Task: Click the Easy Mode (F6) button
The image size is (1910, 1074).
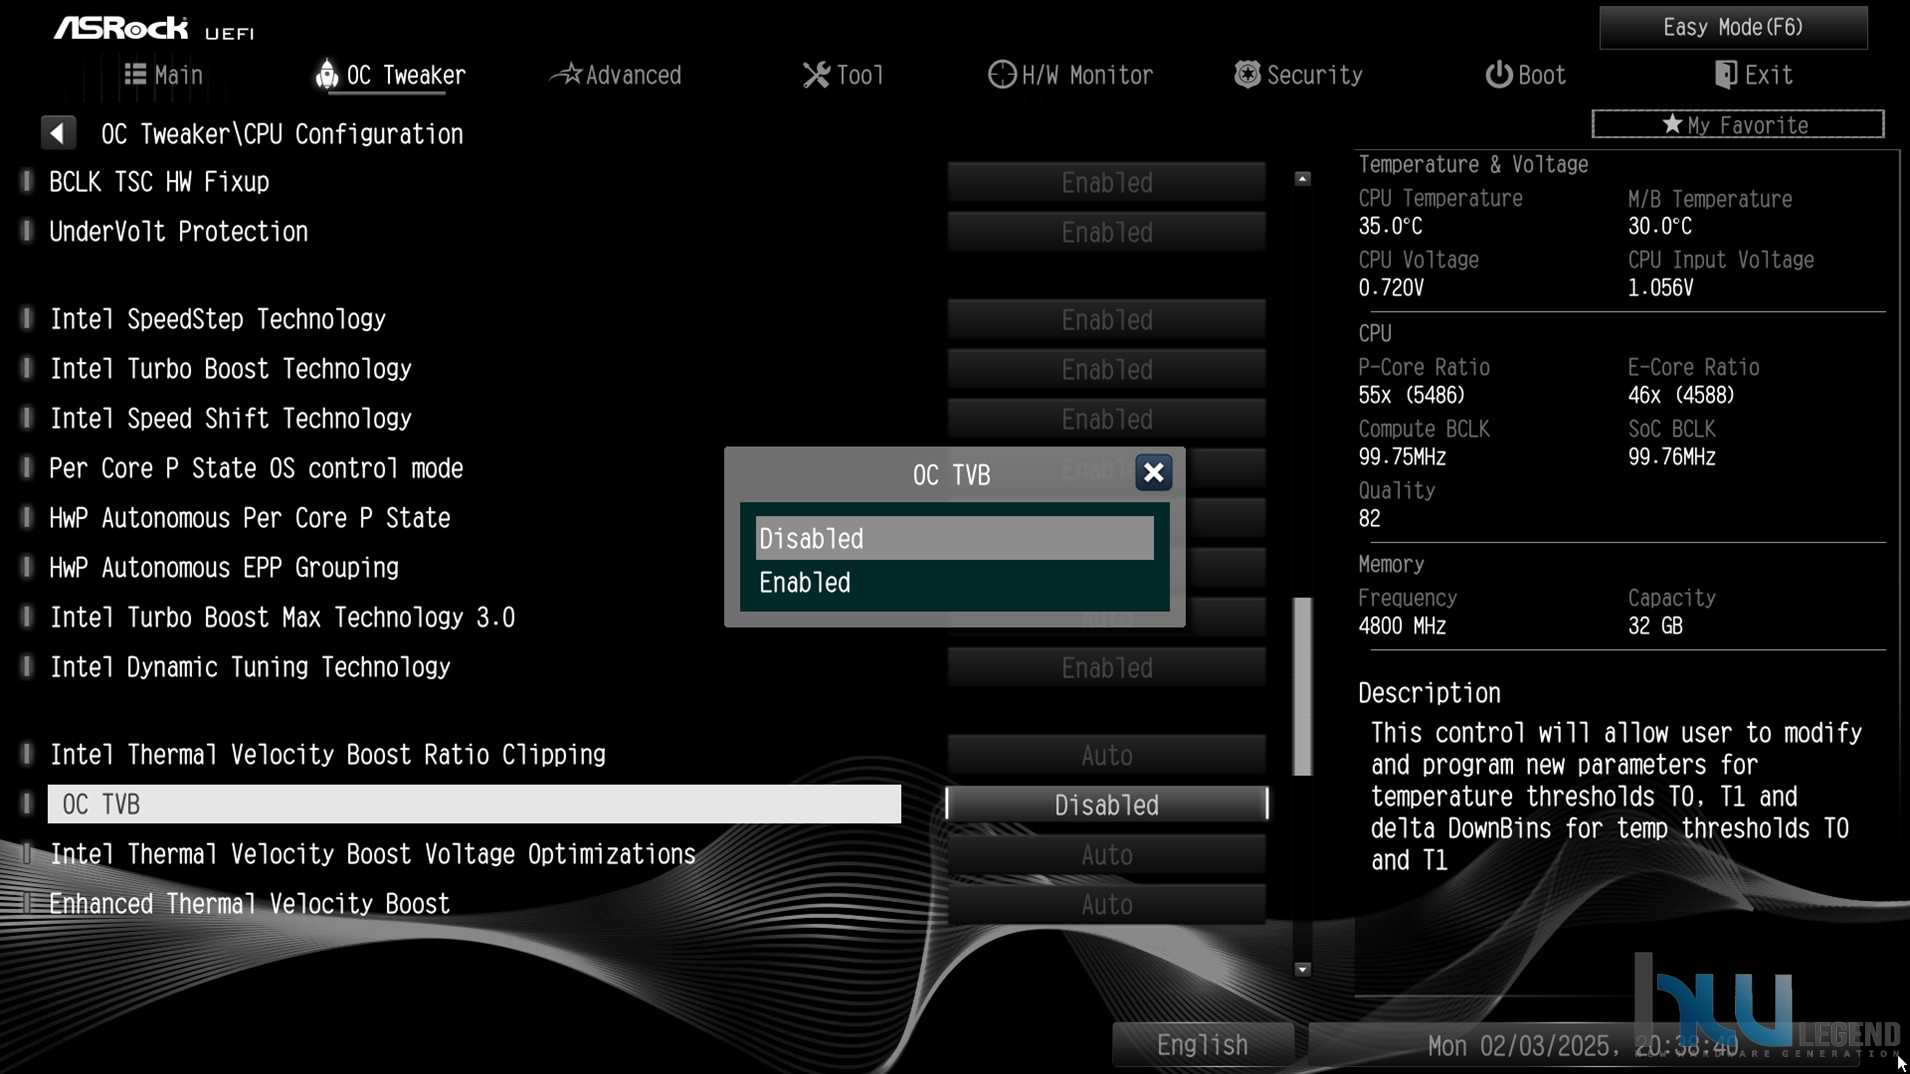Action: click(x=1733, y=27)
